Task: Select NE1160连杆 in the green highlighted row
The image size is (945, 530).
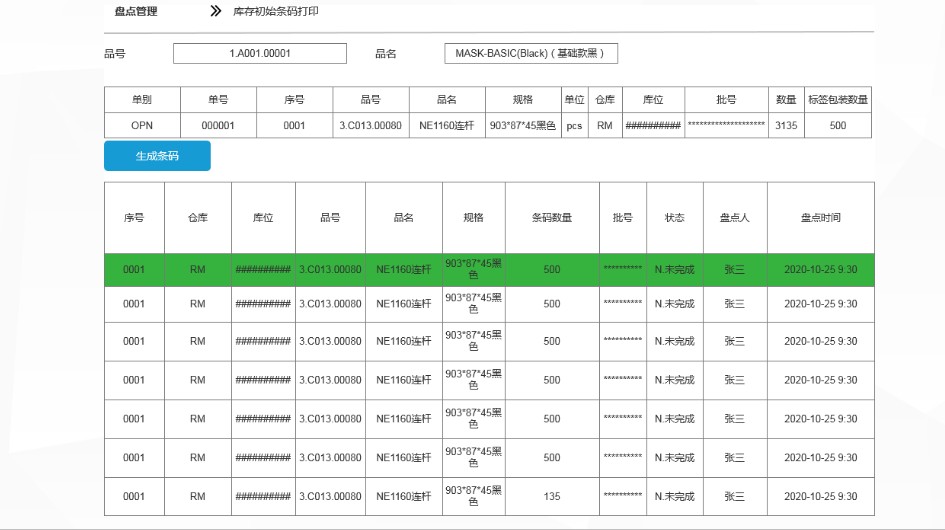Action: [x=404, y=270]
